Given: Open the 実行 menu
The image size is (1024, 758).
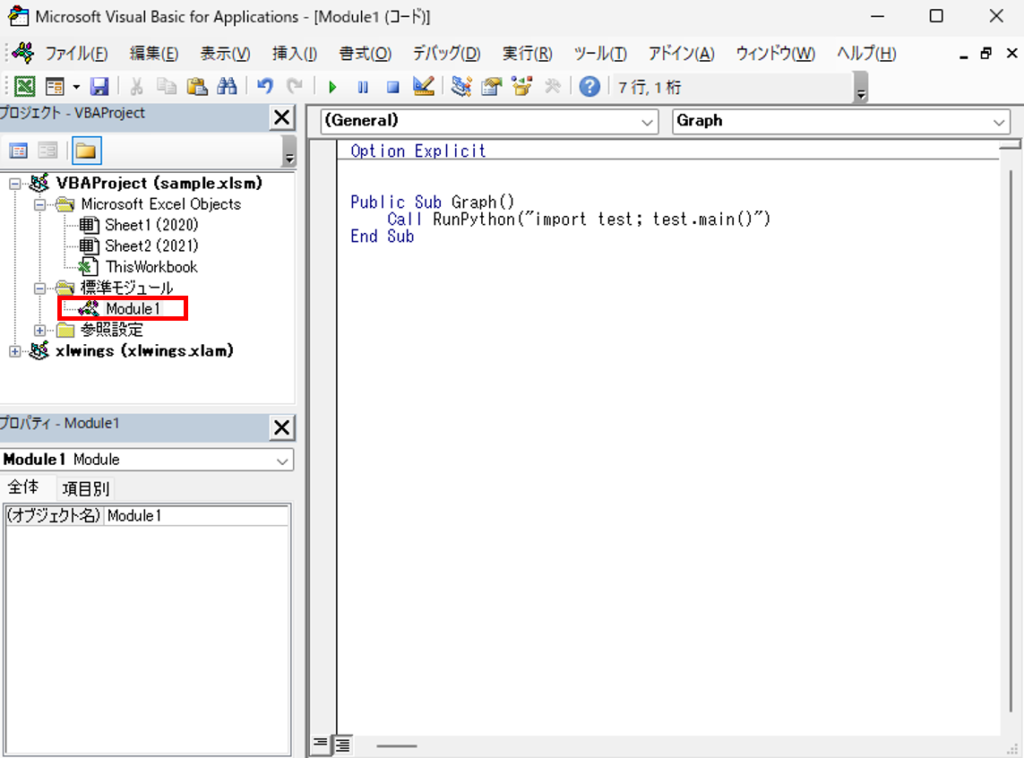Looking at the screenshot, I should coord(527,54).
